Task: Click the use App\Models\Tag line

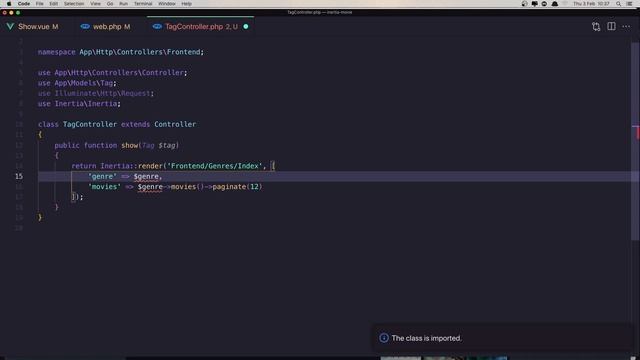Action: point(77,83)
